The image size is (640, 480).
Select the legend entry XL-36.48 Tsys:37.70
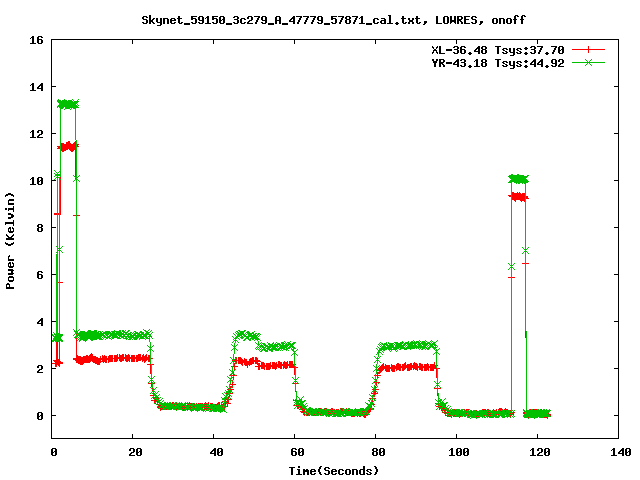click(498, 50)
